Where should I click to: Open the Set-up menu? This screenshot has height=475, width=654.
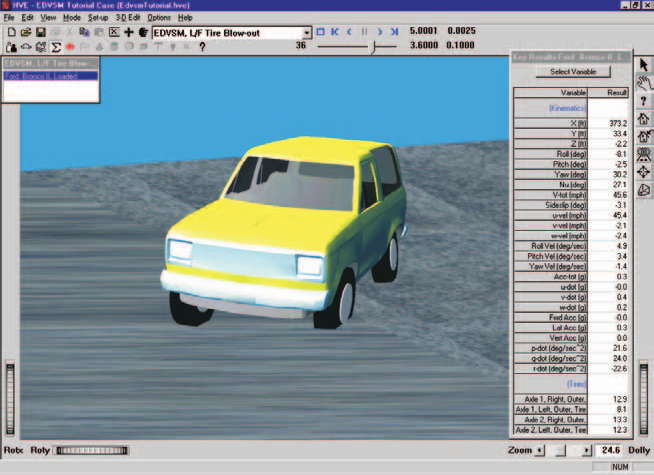click(x=98, y=18)
